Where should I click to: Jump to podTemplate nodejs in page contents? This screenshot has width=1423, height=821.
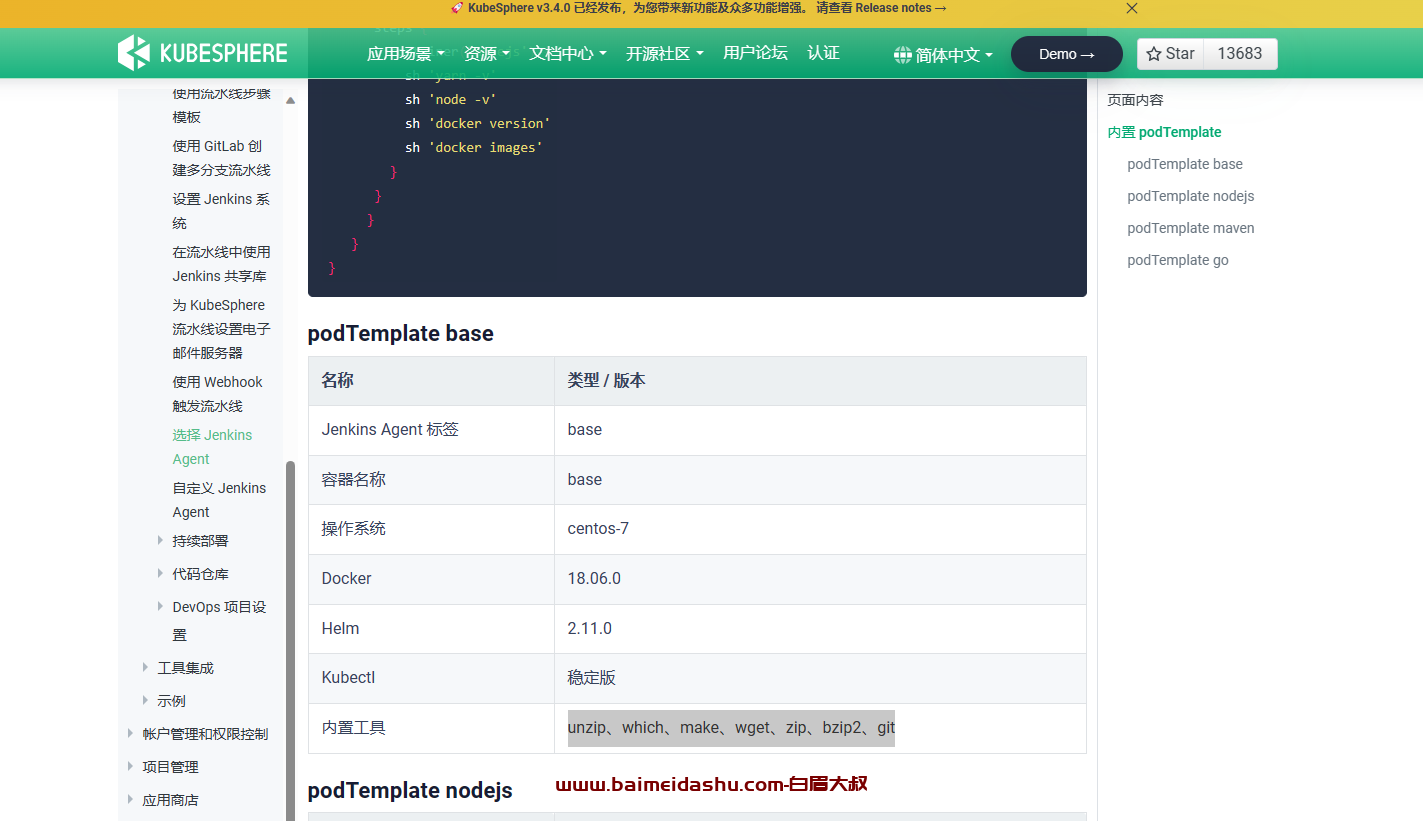point(1190,196)
